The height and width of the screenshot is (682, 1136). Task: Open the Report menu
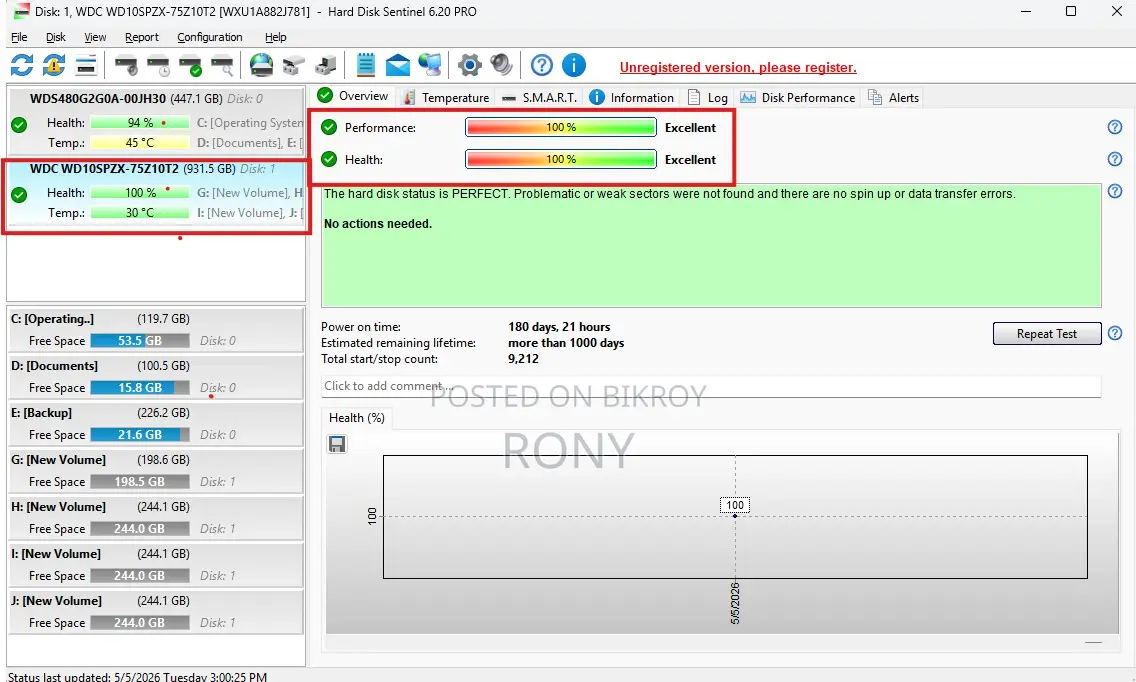click(141, 37)
